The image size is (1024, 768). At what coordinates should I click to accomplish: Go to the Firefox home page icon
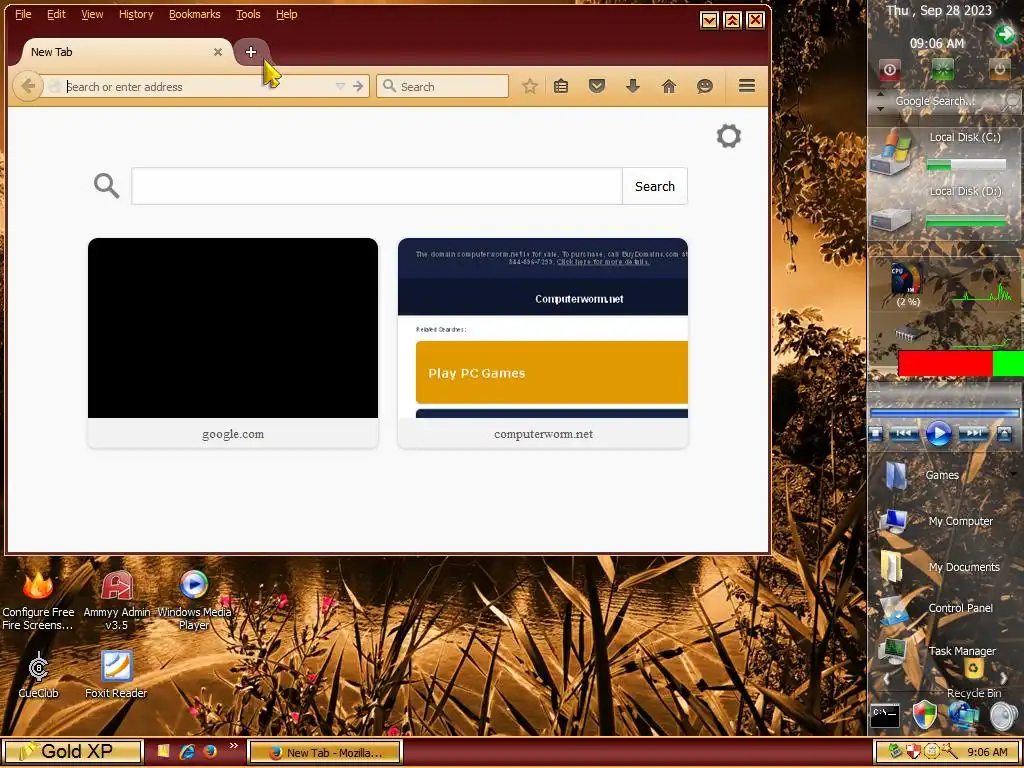tap(669, 86)
